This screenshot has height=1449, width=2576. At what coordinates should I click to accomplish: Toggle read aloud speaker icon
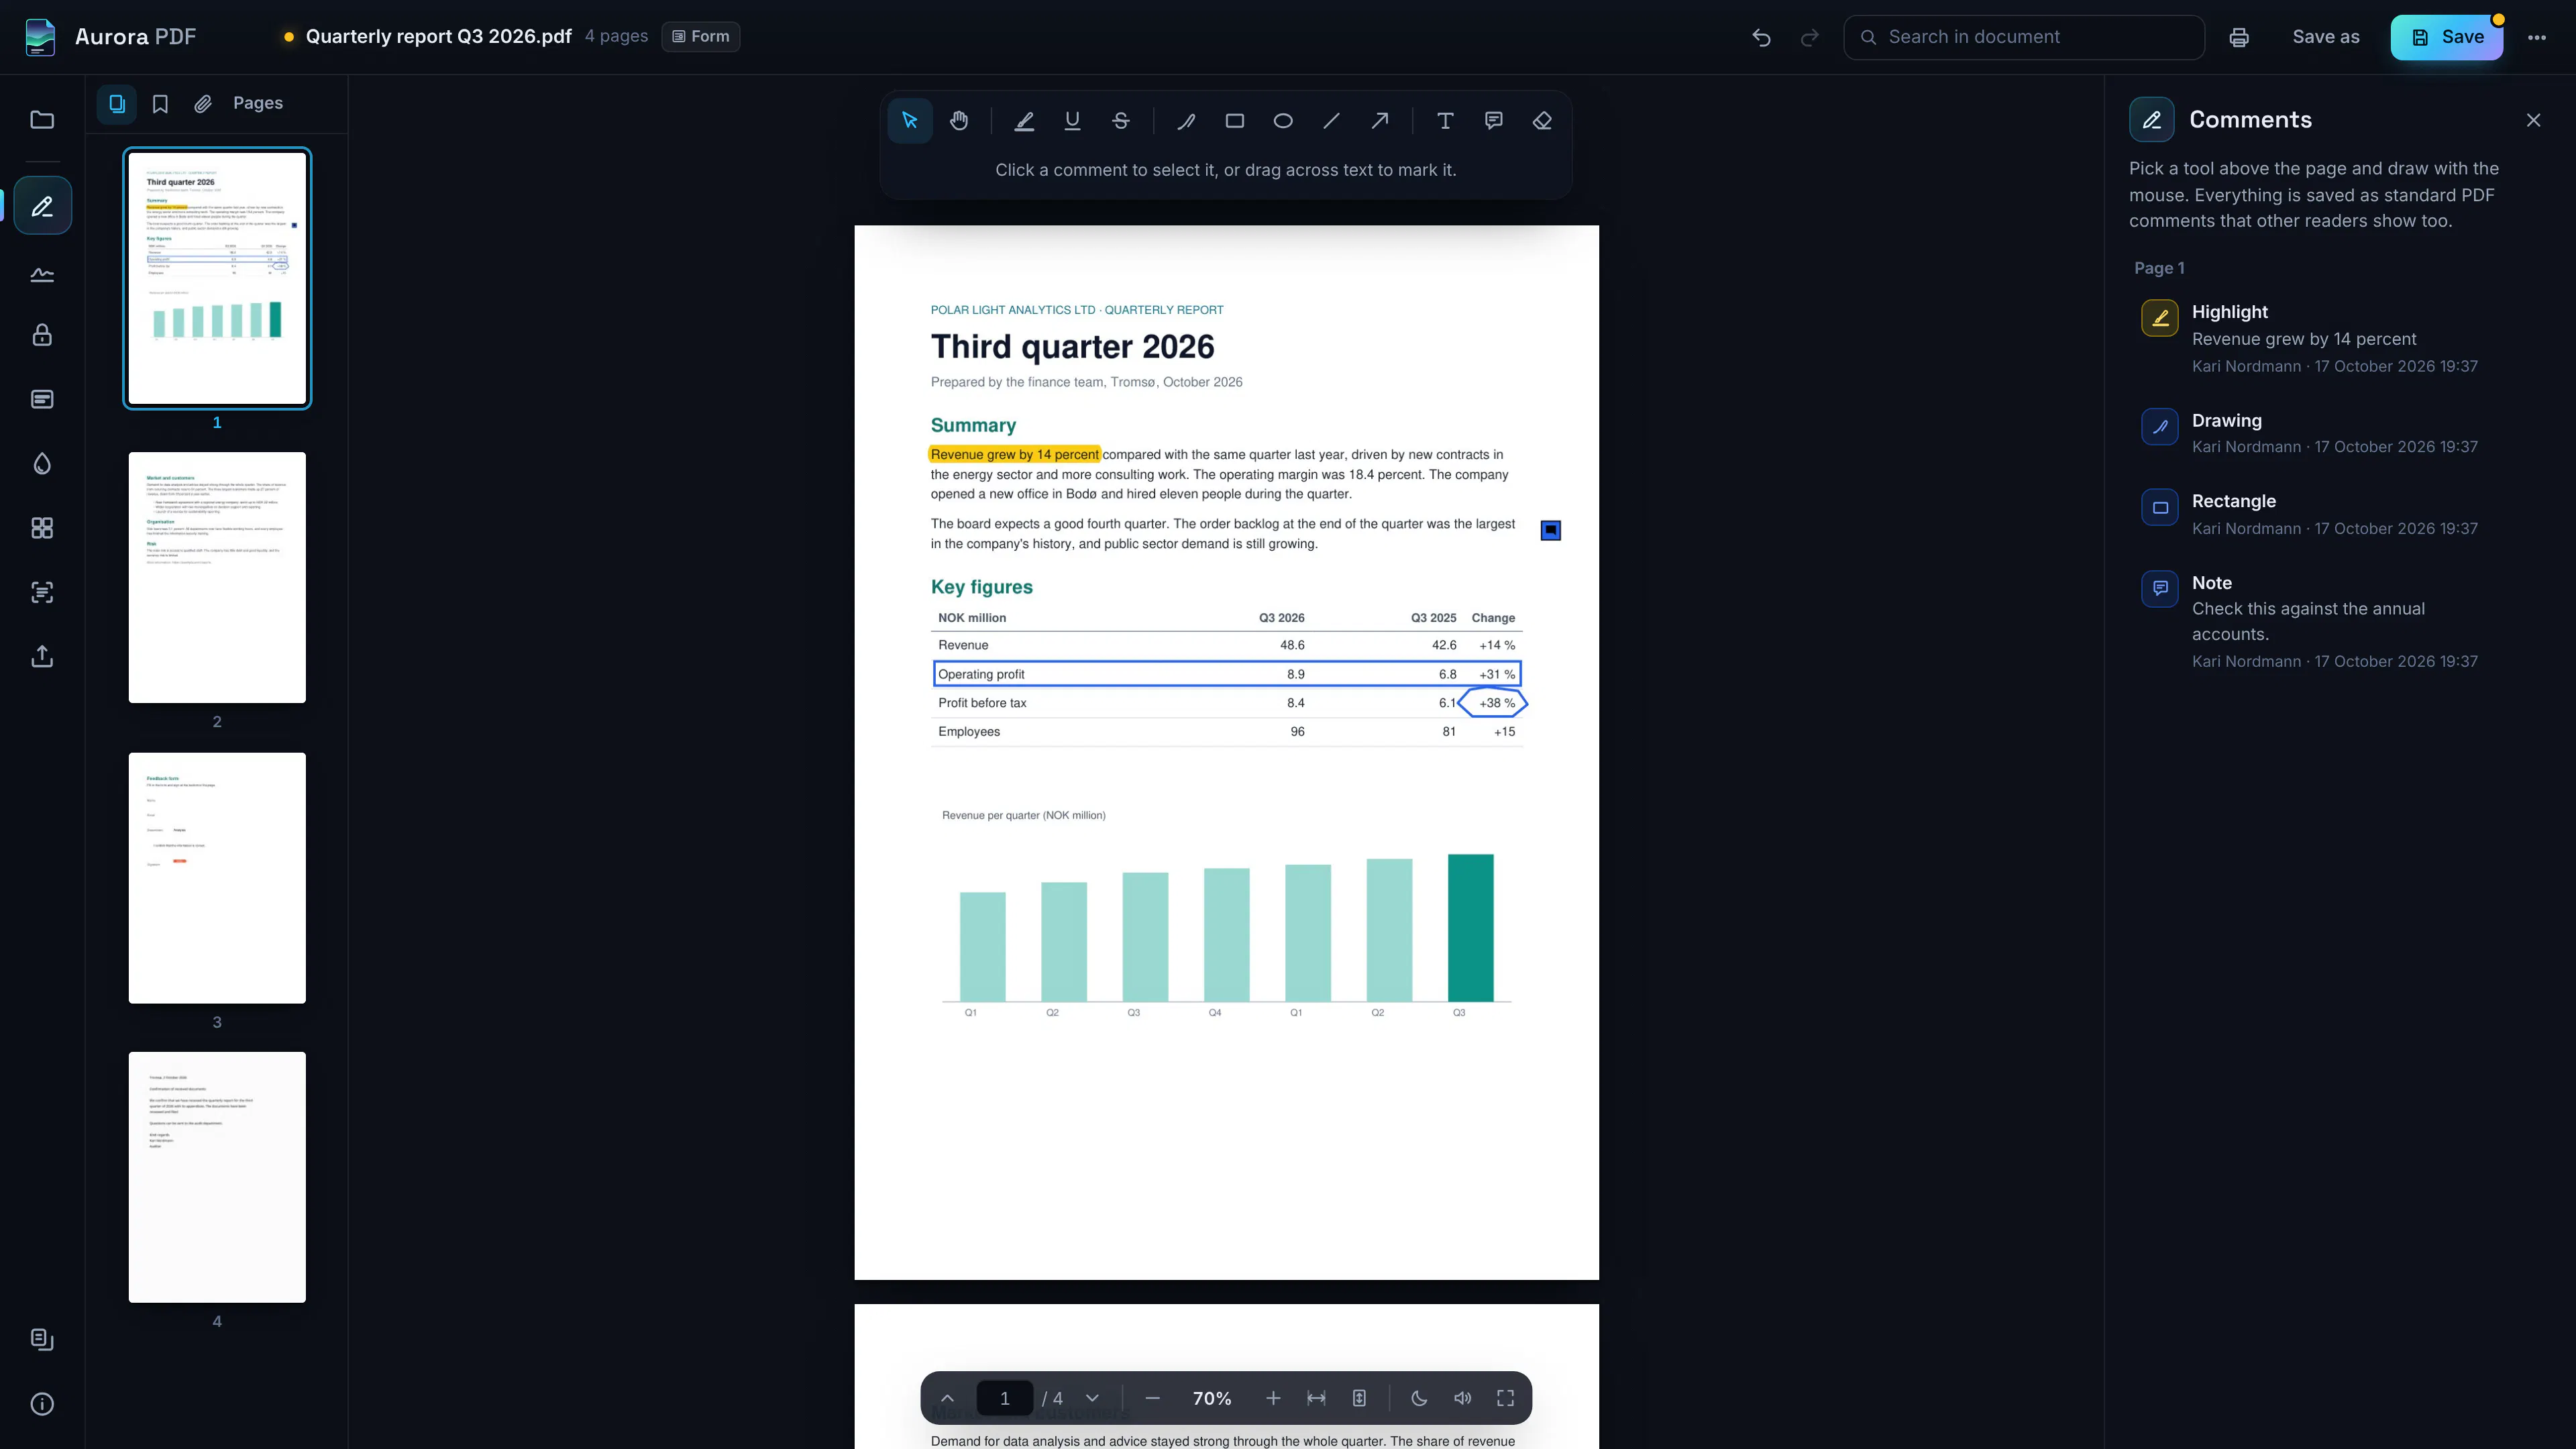(1462, 1398)
